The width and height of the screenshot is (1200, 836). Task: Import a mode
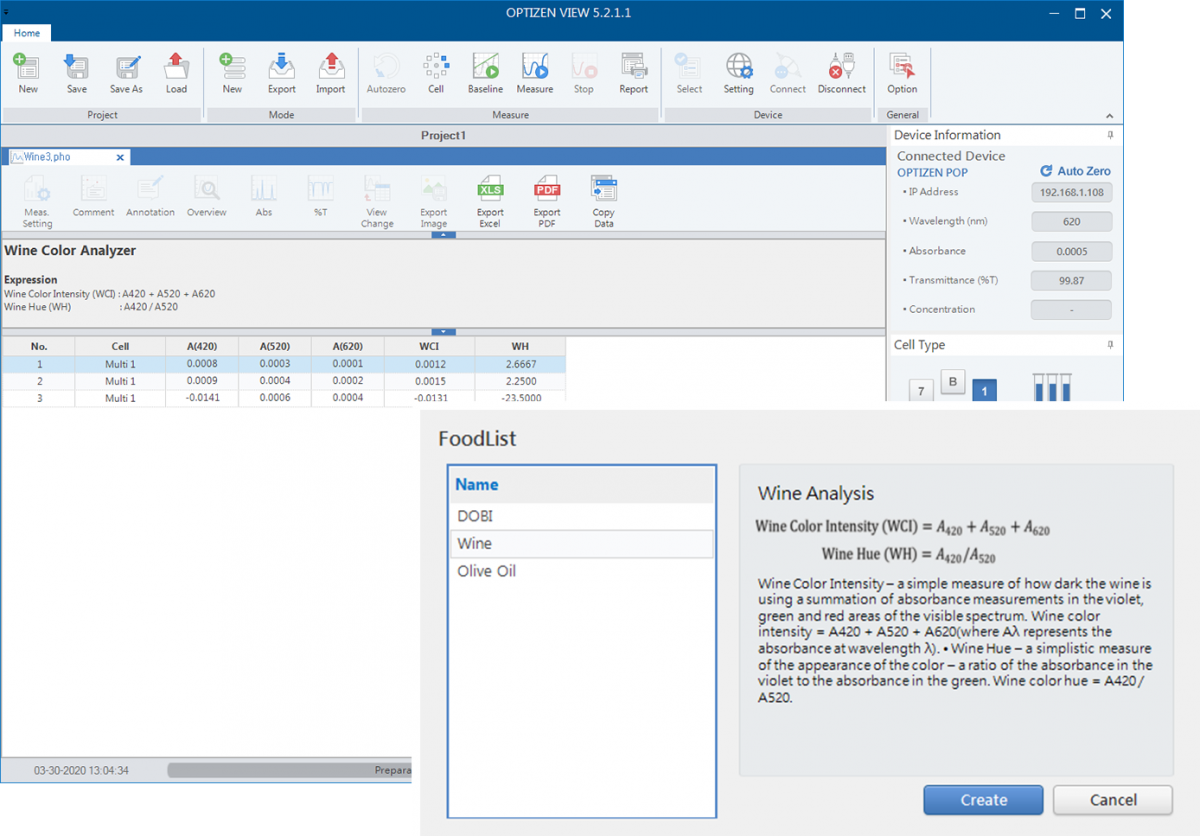pyautogui.click(x=331, y=74)
